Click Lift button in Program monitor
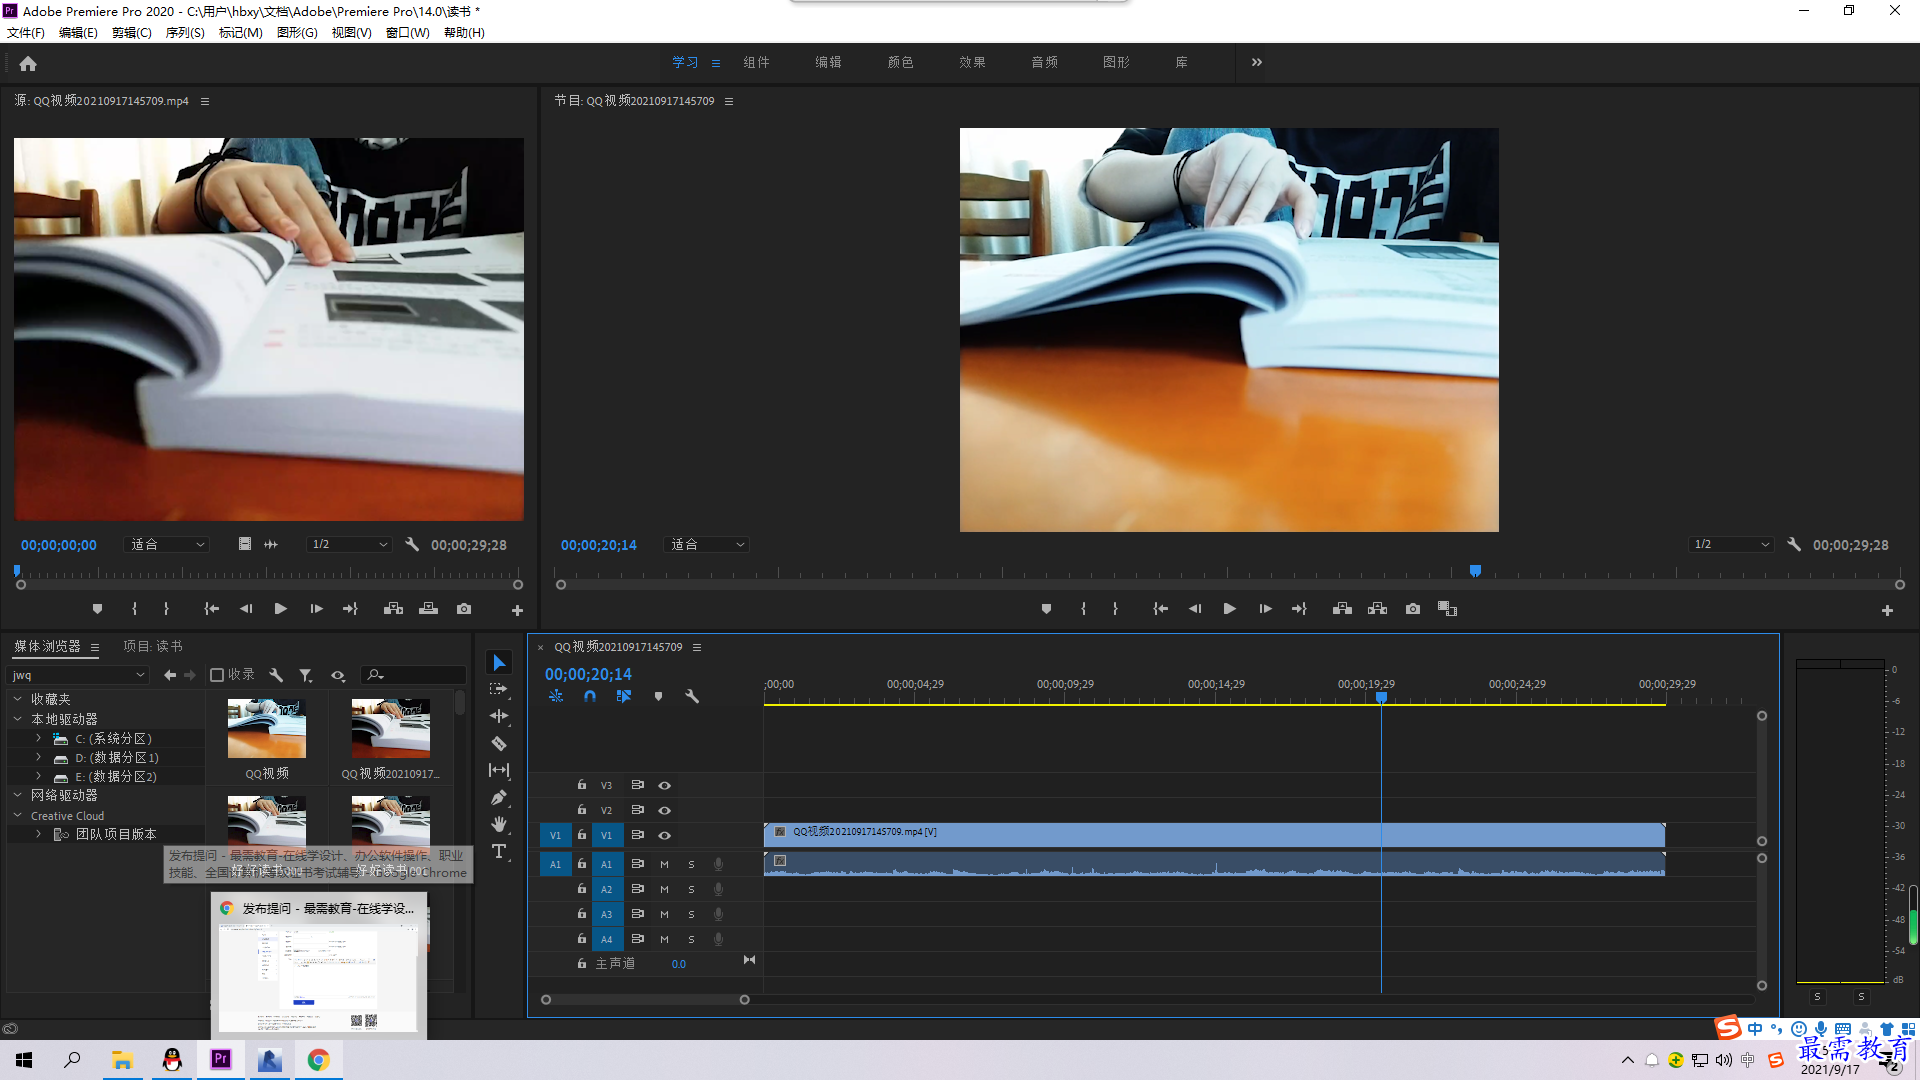 tap(1342, 609)
